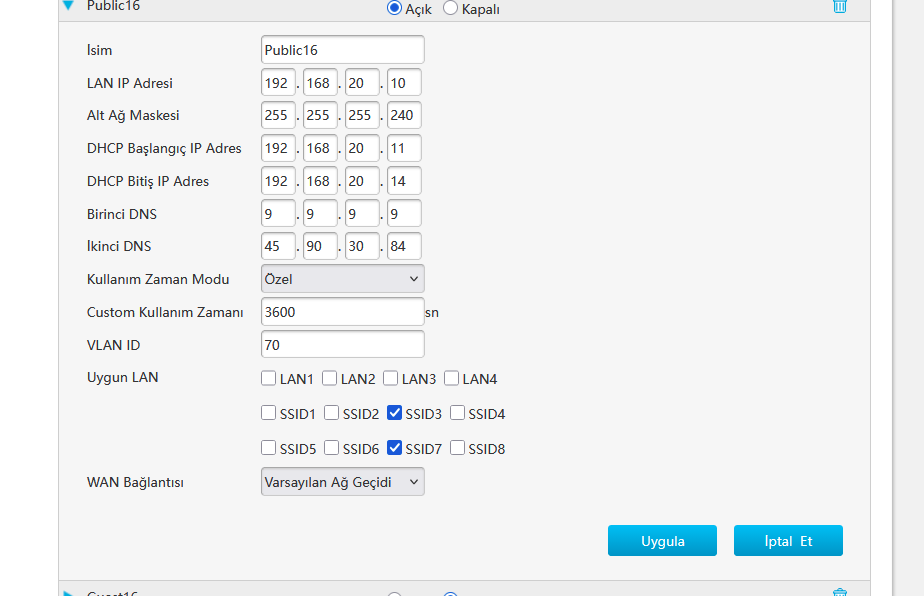
Task: Click the İsim field containing Public16
Action: point(342,50)
